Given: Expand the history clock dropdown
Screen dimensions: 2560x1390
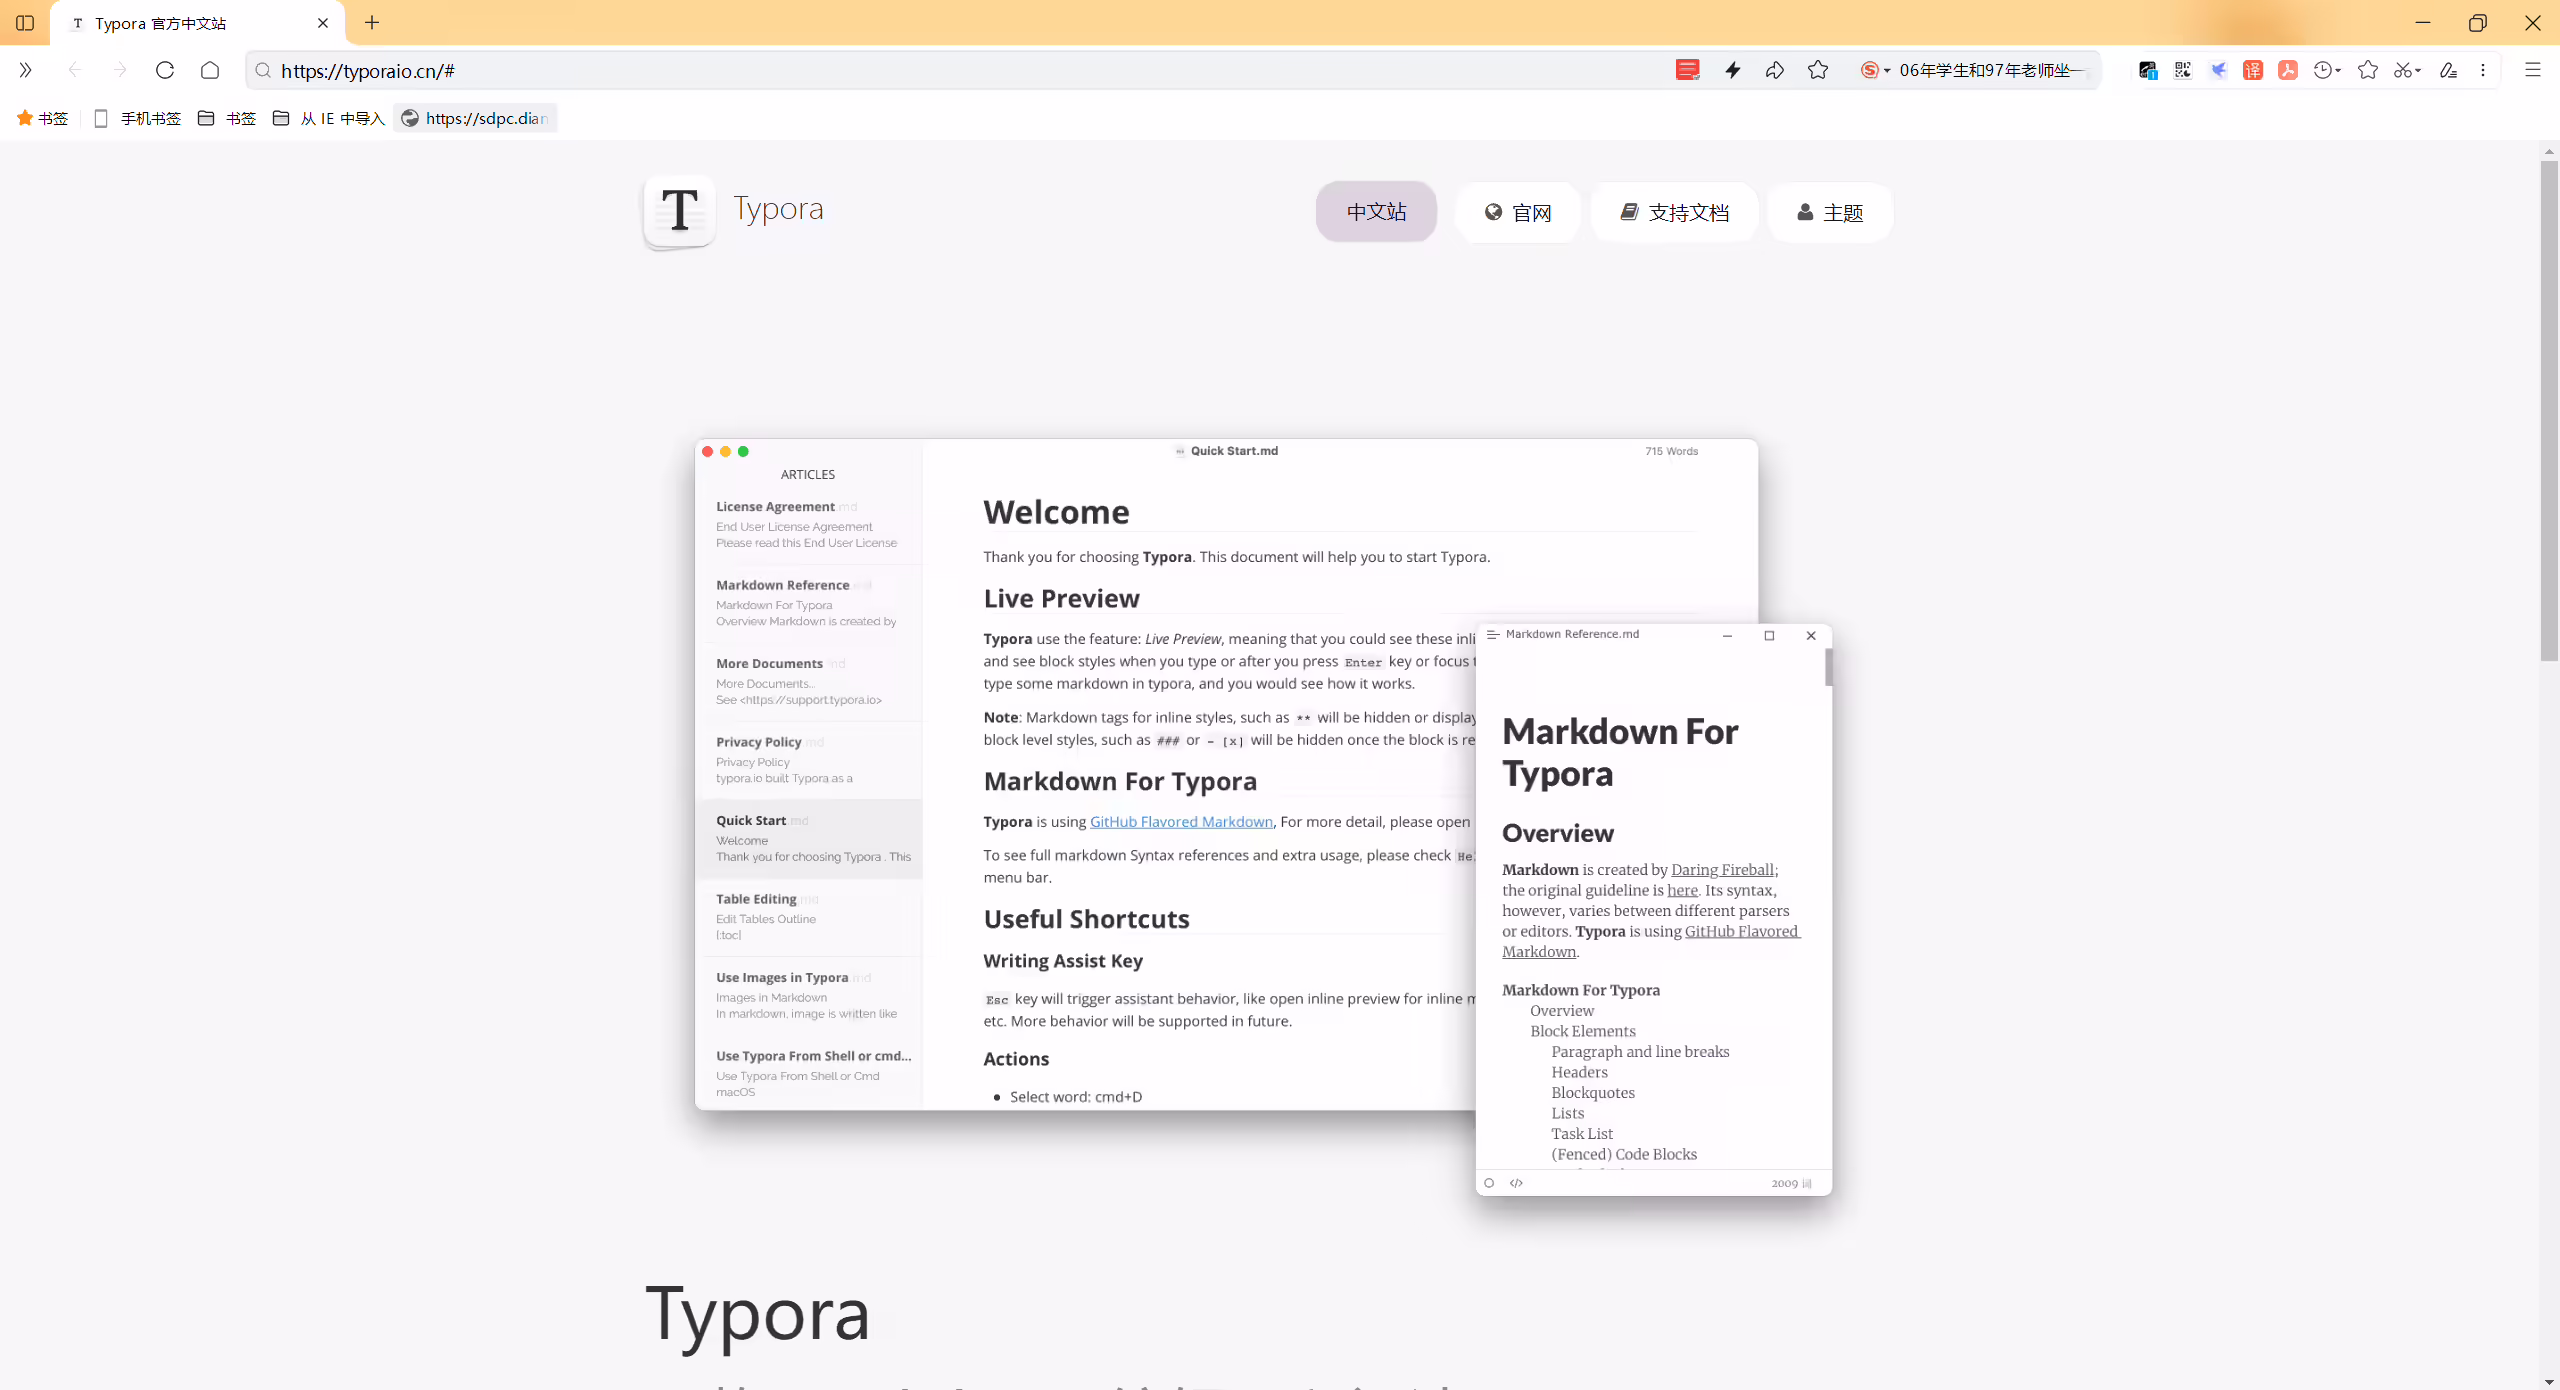Looking at the screenshot, I should click(2338, 70).
